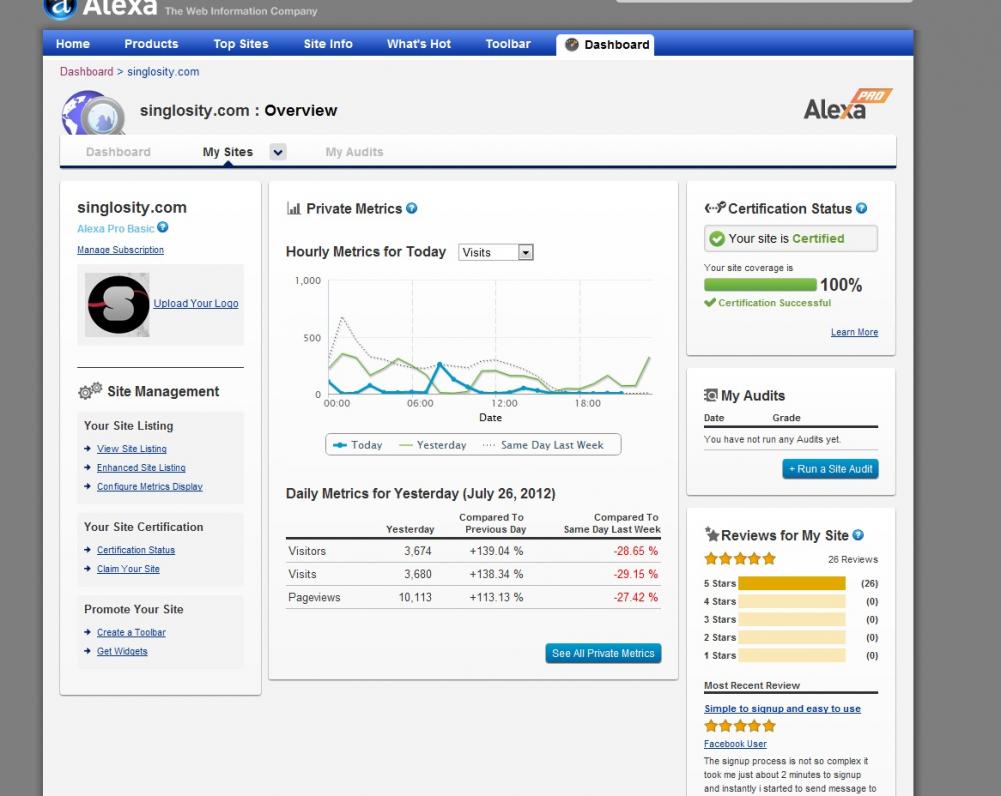
Task: Click Same Day Last Week legend entry
Action: pos(543,445)
